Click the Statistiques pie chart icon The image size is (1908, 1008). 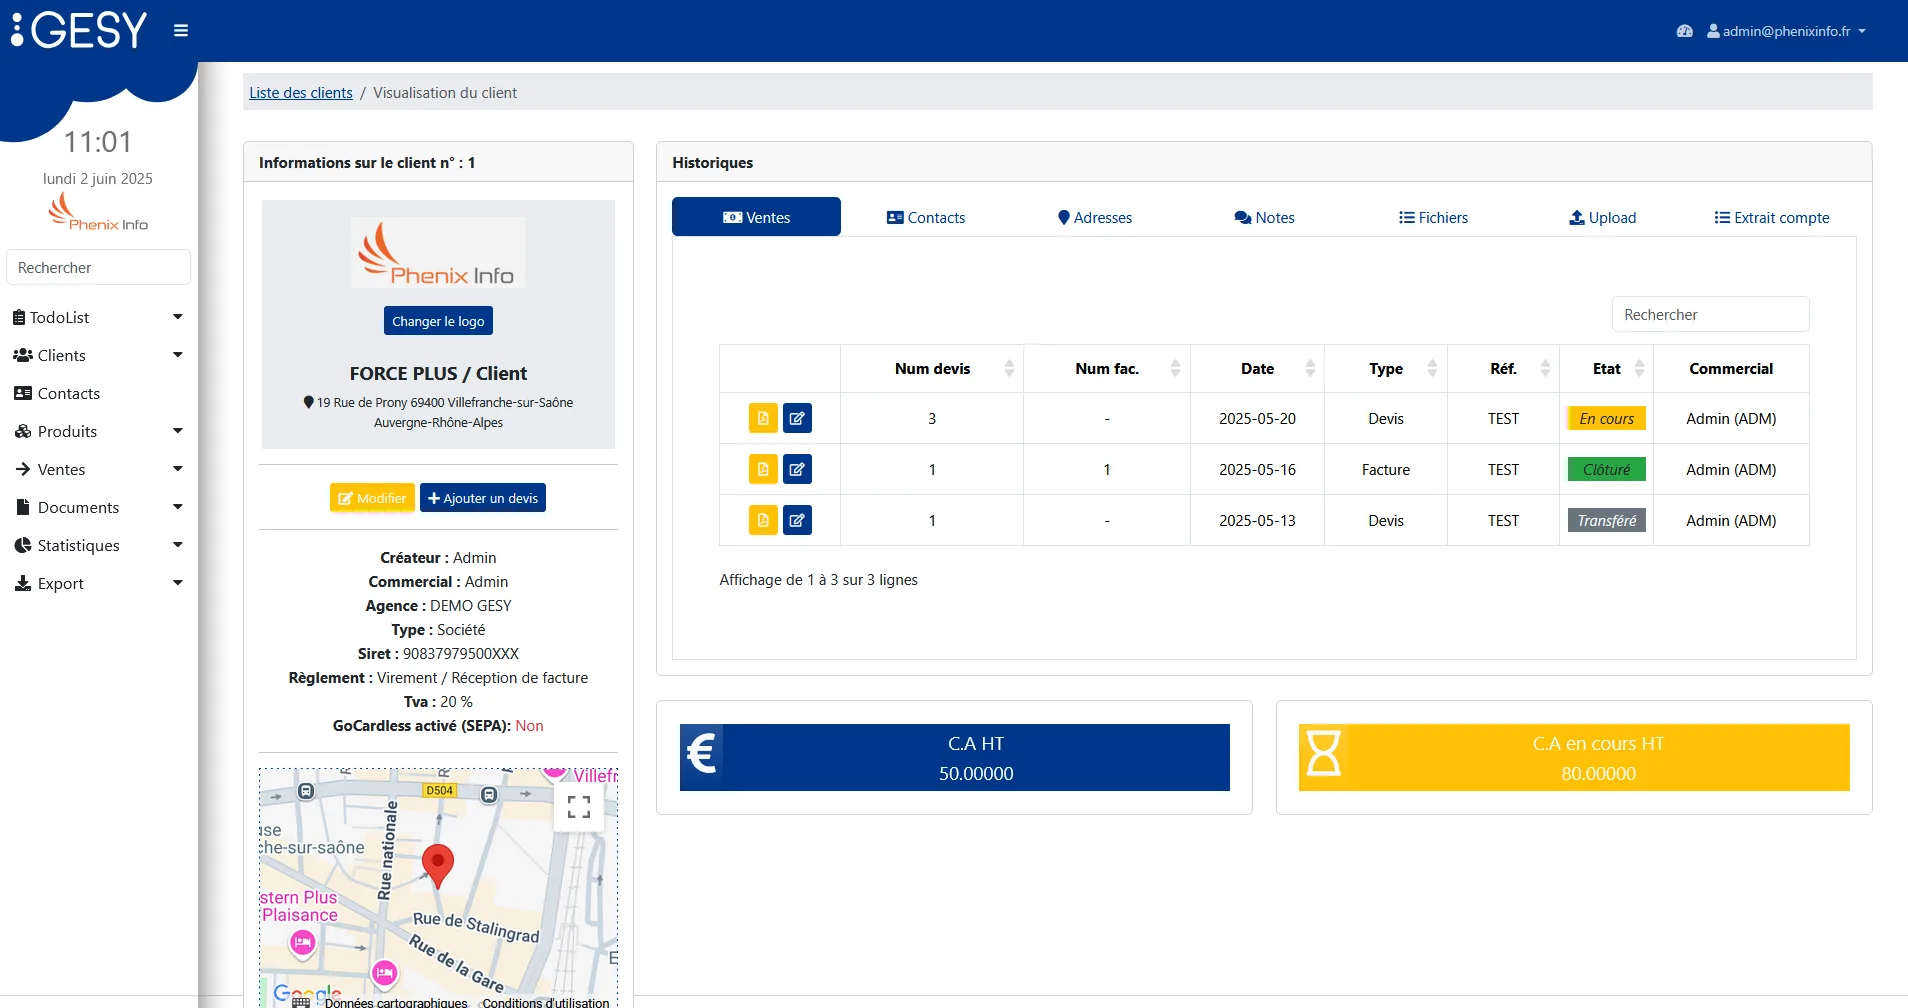click(23, 545)
